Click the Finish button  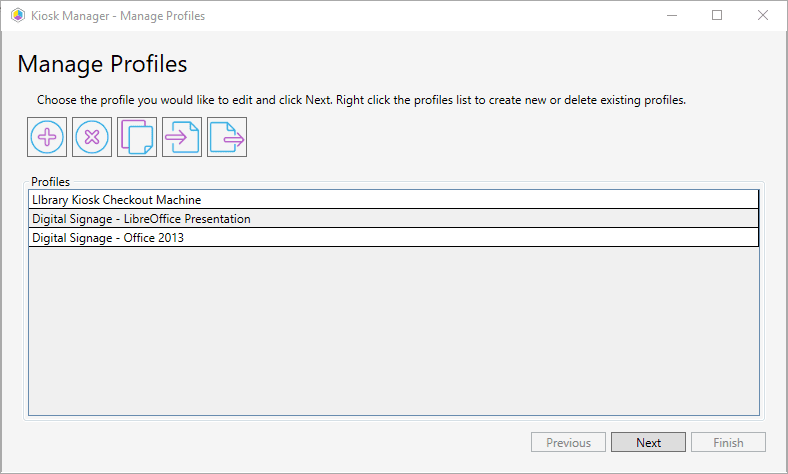pos(728,442)
